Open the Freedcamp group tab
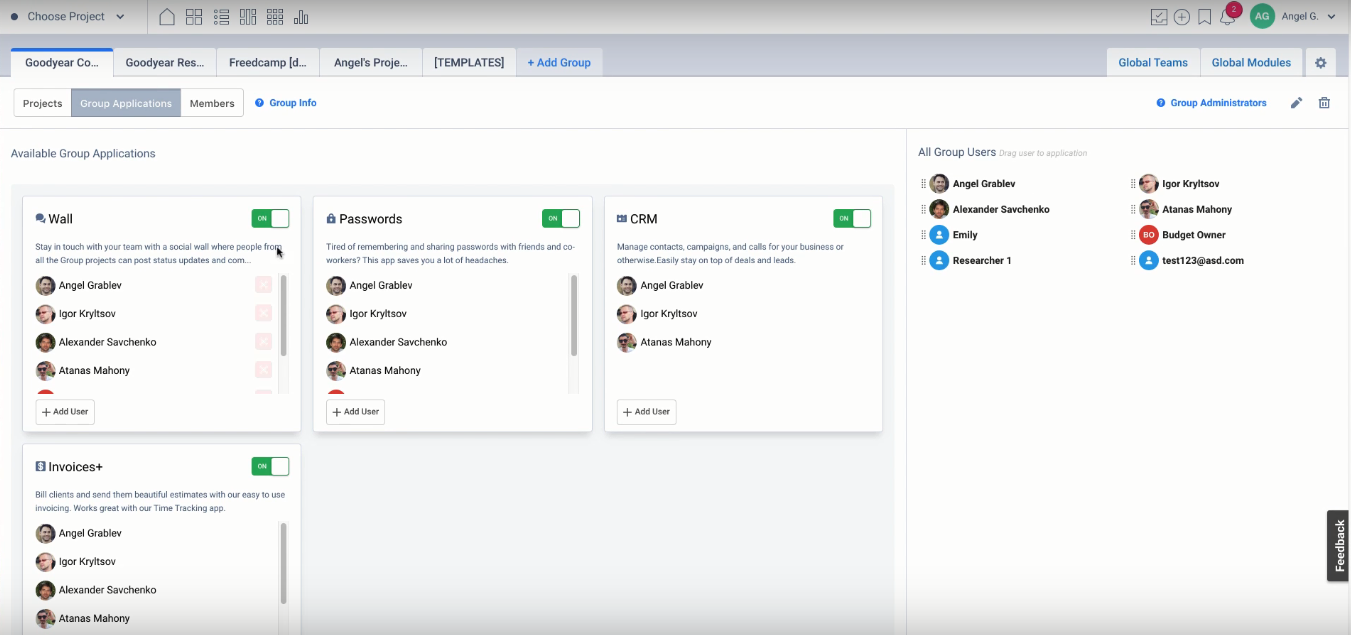Viewport: 1351px width, 635px height. (x=267, y=62)
